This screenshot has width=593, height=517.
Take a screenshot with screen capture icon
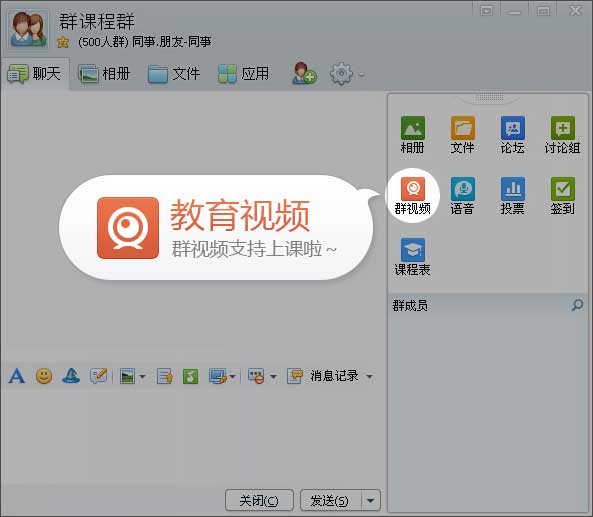[x=218, y=376]
